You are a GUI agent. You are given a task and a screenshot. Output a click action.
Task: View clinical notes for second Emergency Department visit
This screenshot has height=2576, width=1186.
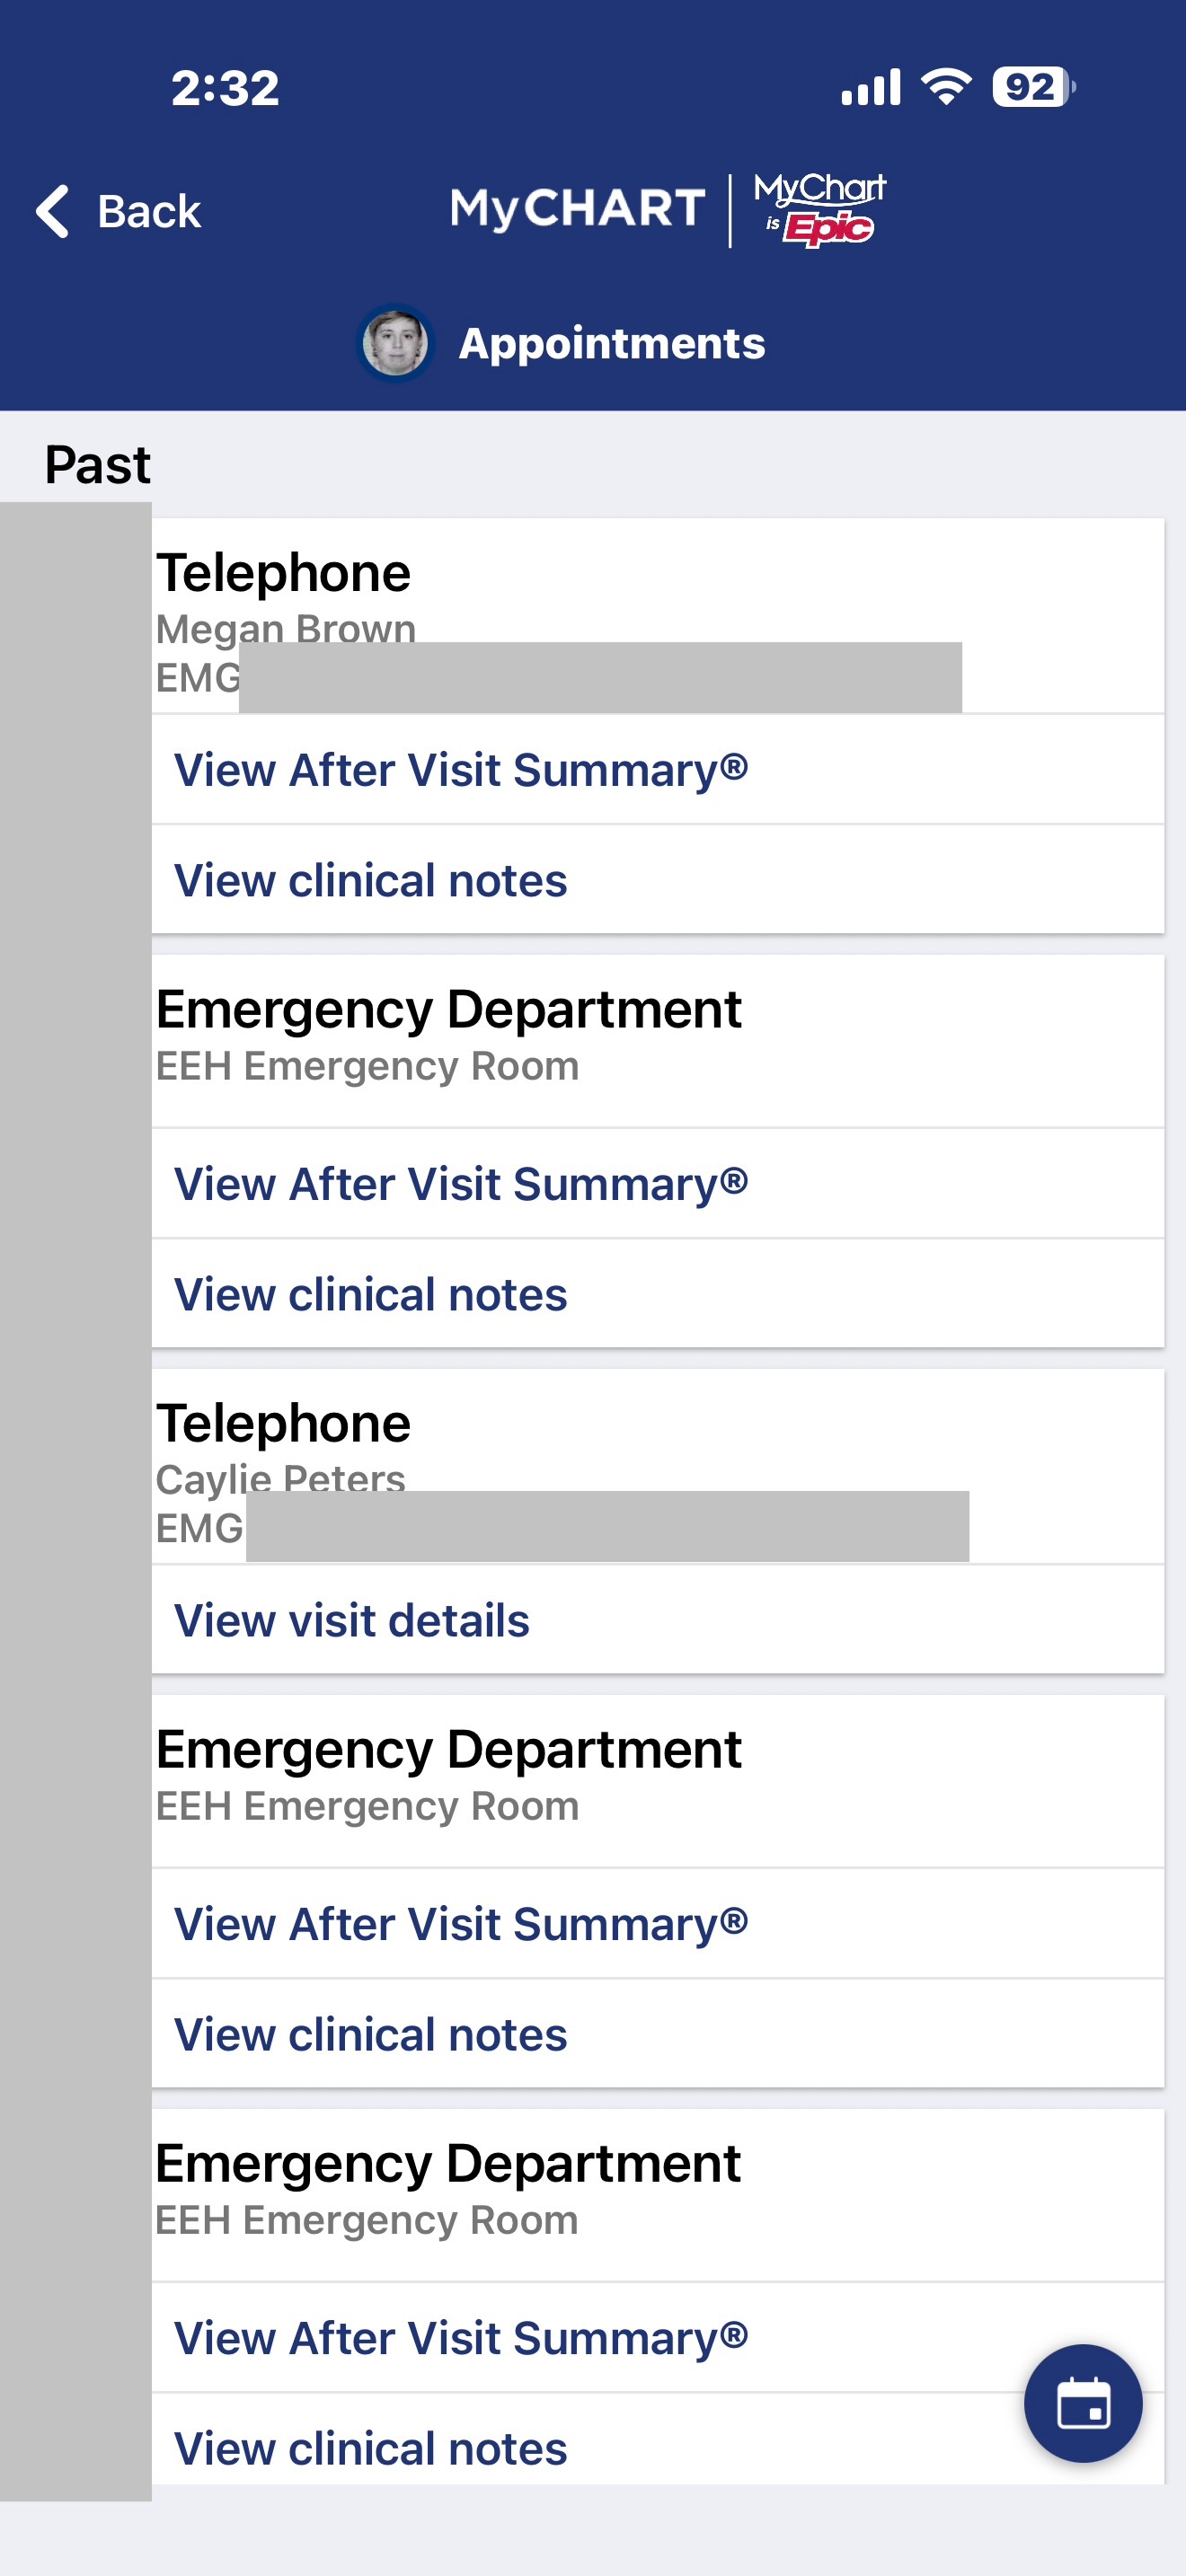(371, 2035)
